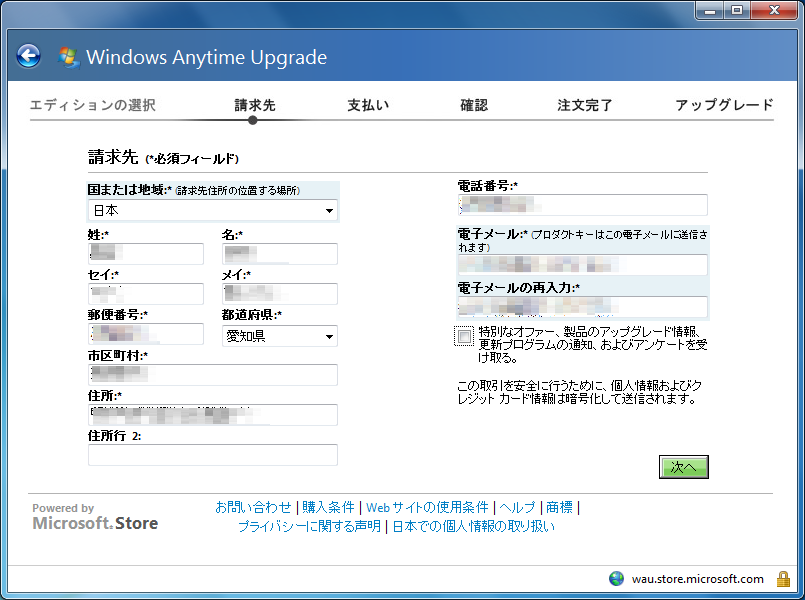
Task: Click the blue back arrow button
Action: pos(28,57)
